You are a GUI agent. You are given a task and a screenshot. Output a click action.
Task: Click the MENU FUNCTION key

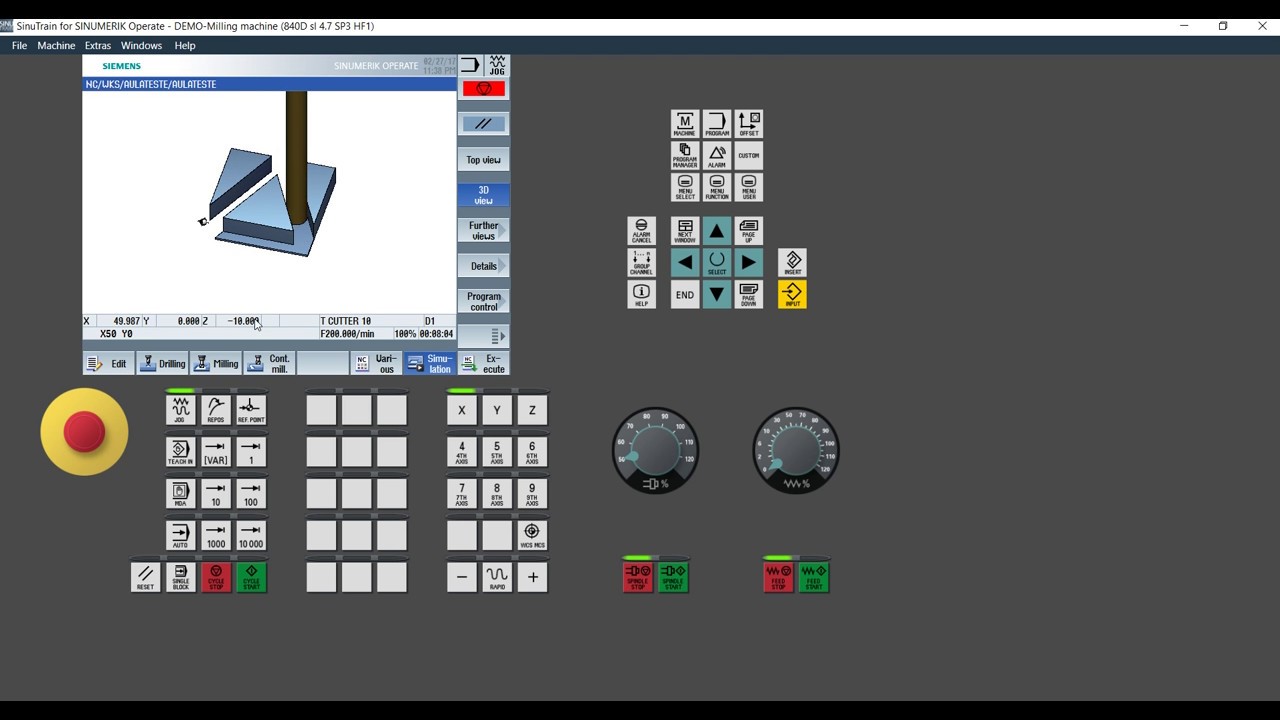(x=716, y=188)
